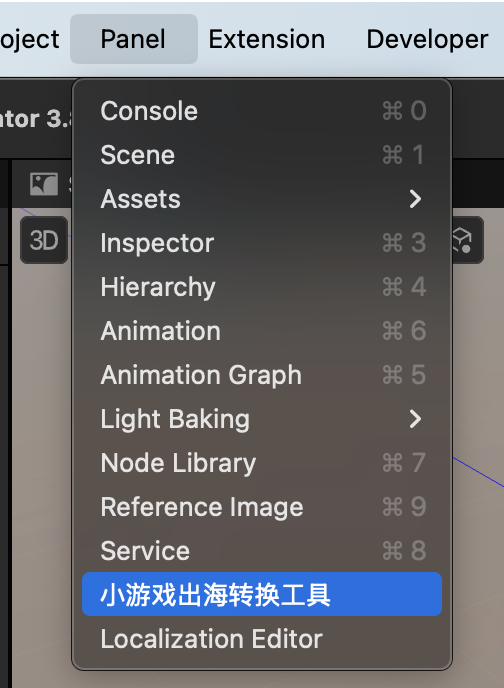504x688 pixels.
Task: Open the Developer menu
Action: click(x=427, y=39)
